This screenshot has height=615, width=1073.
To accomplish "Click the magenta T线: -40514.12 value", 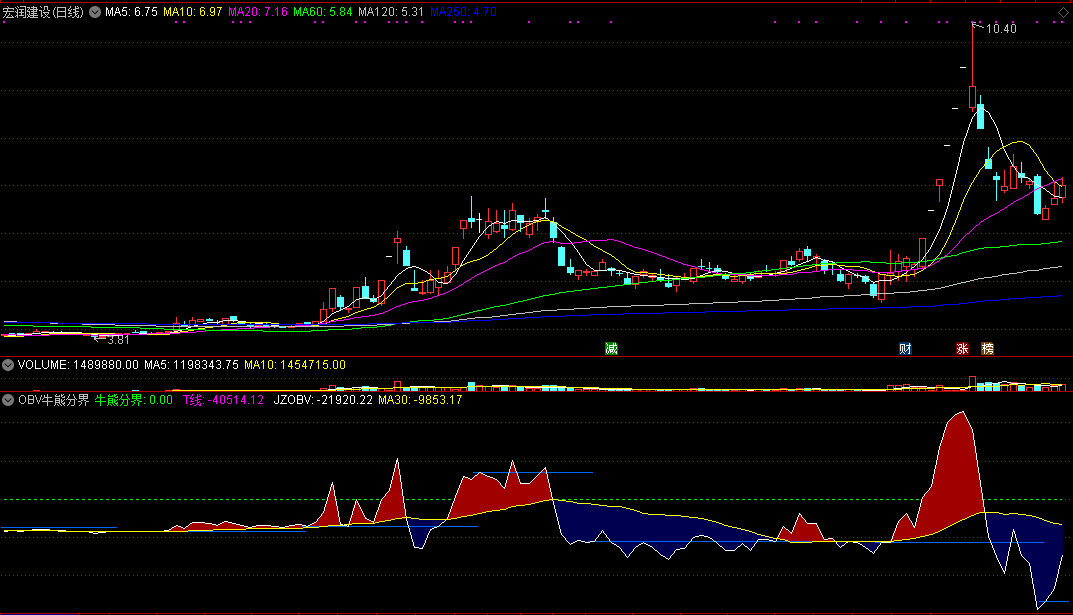I will 223,400.
